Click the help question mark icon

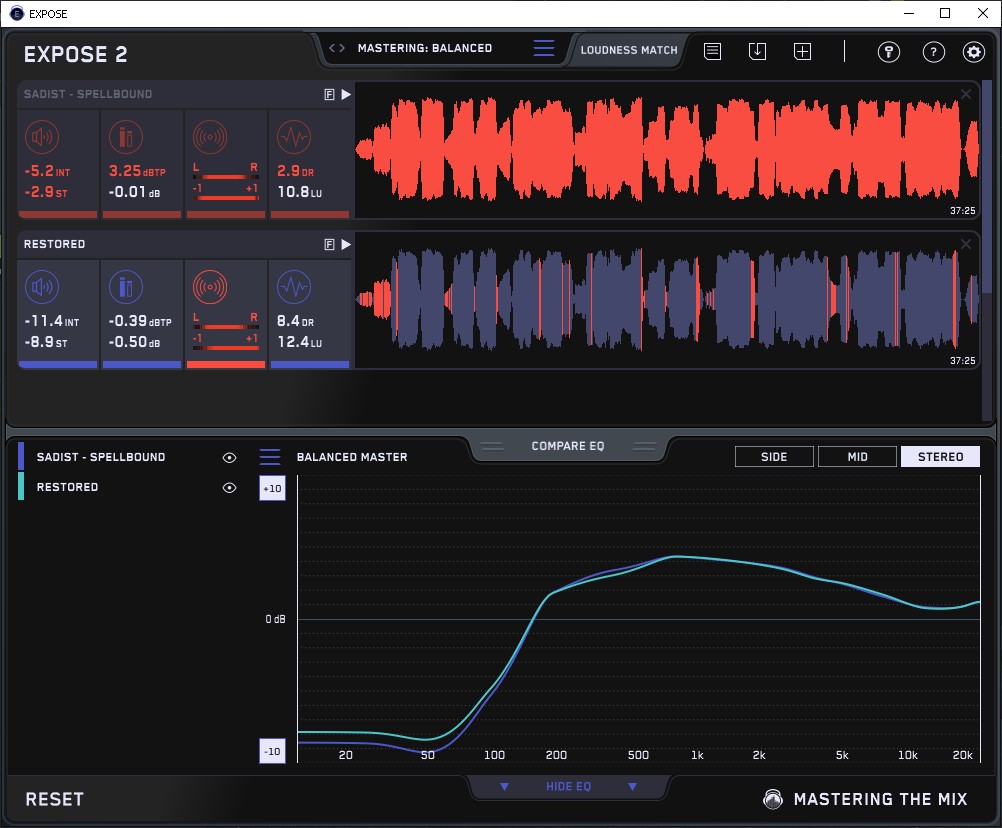933,52
